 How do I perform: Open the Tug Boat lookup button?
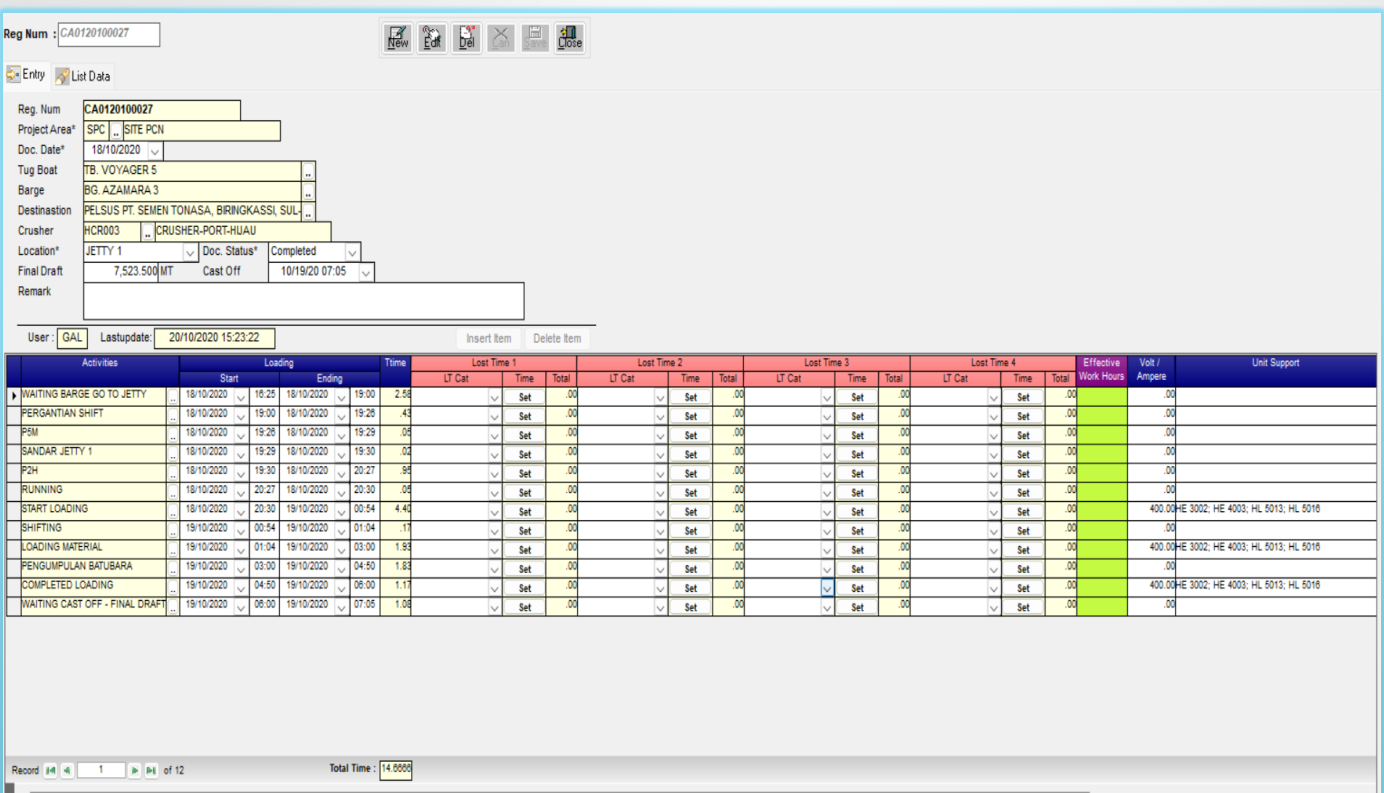pyautogui.click(x=308, y=171)
